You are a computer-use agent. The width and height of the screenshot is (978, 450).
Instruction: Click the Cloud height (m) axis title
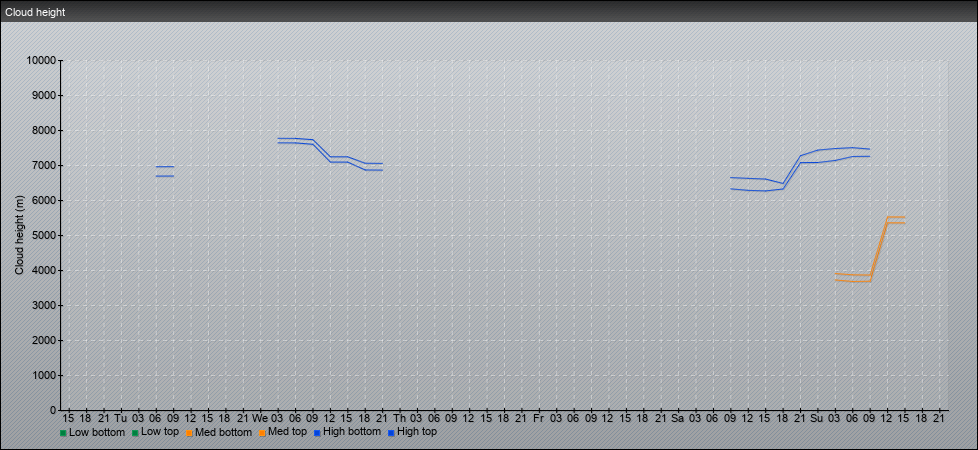pos(19,235)
